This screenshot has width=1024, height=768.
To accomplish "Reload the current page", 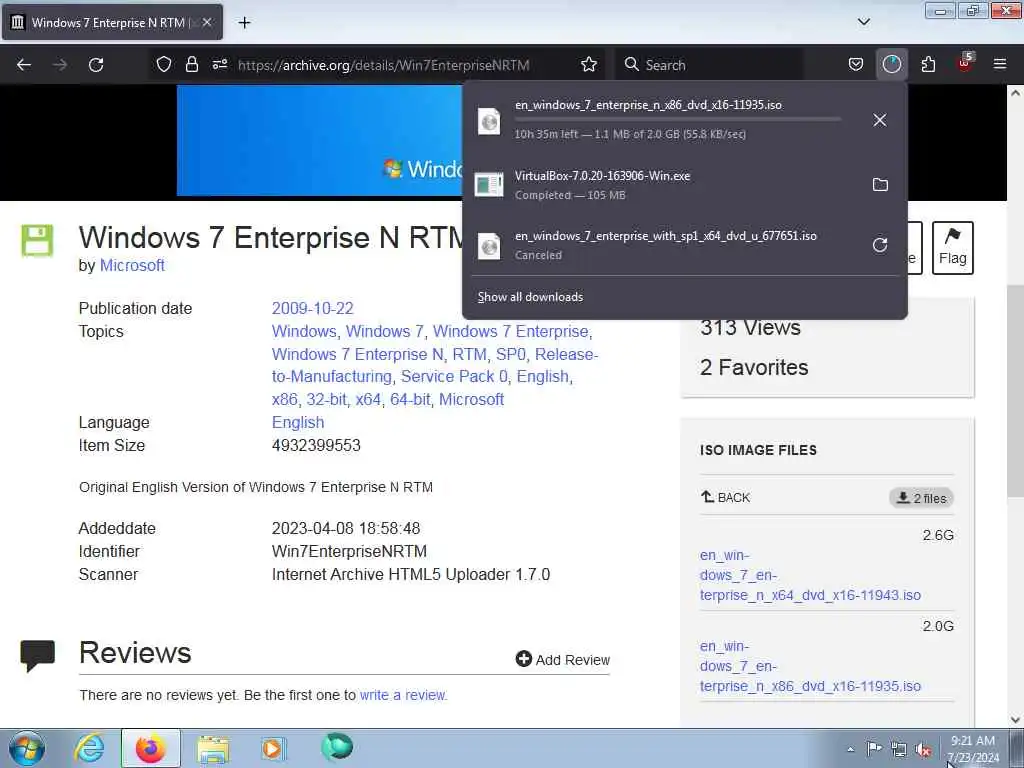I will pos(96,65).
